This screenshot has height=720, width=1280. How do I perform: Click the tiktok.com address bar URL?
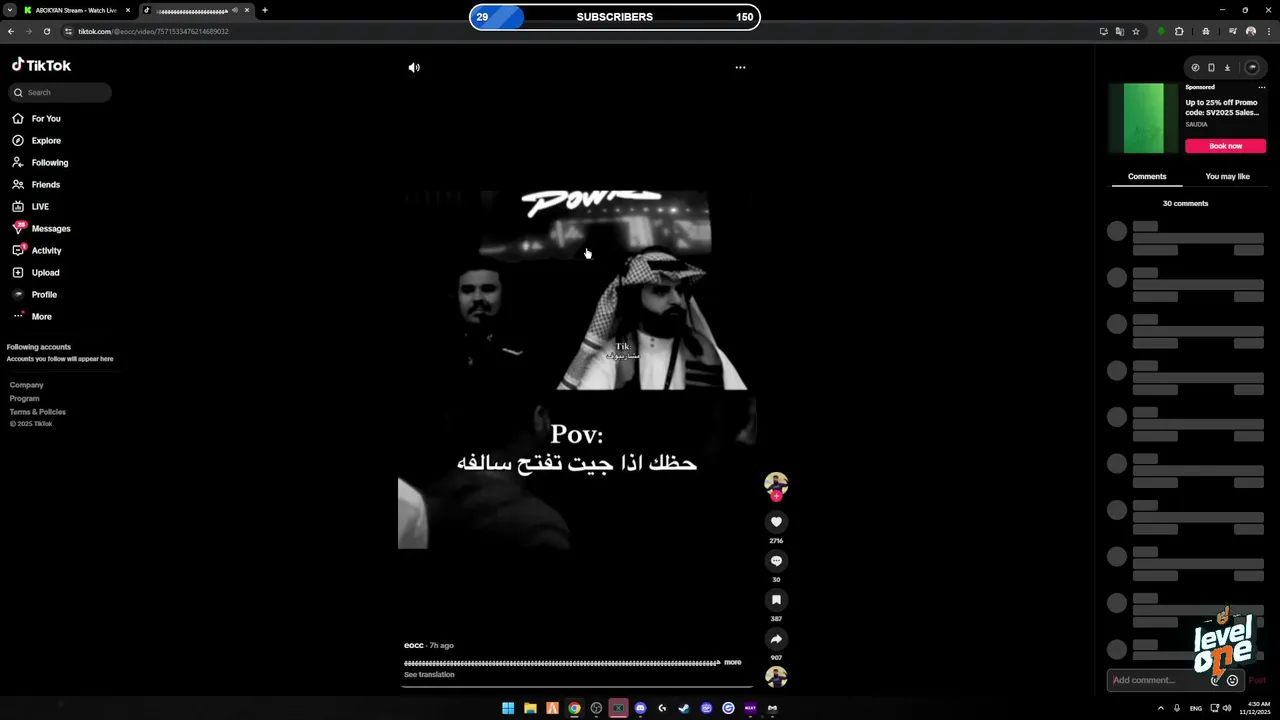[153, 32]
